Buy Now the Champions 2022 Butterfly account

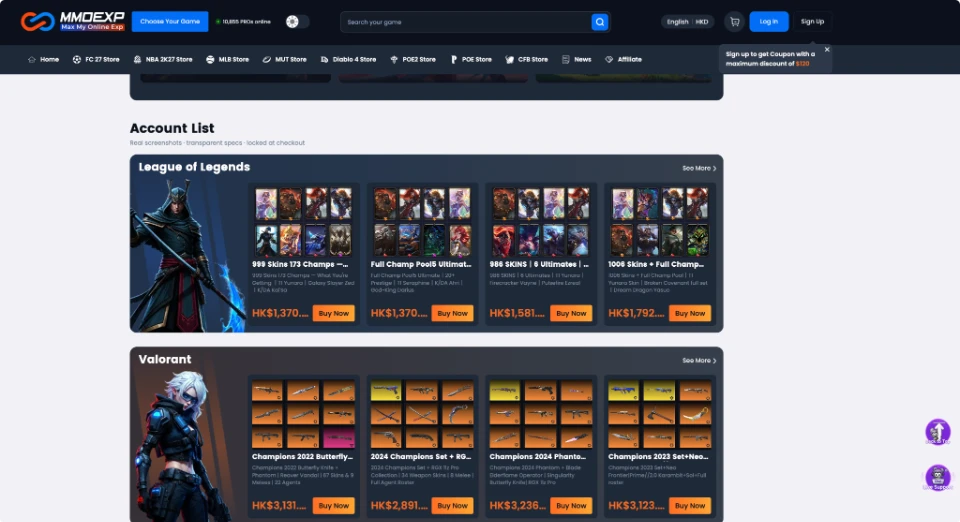coord(334,505)
